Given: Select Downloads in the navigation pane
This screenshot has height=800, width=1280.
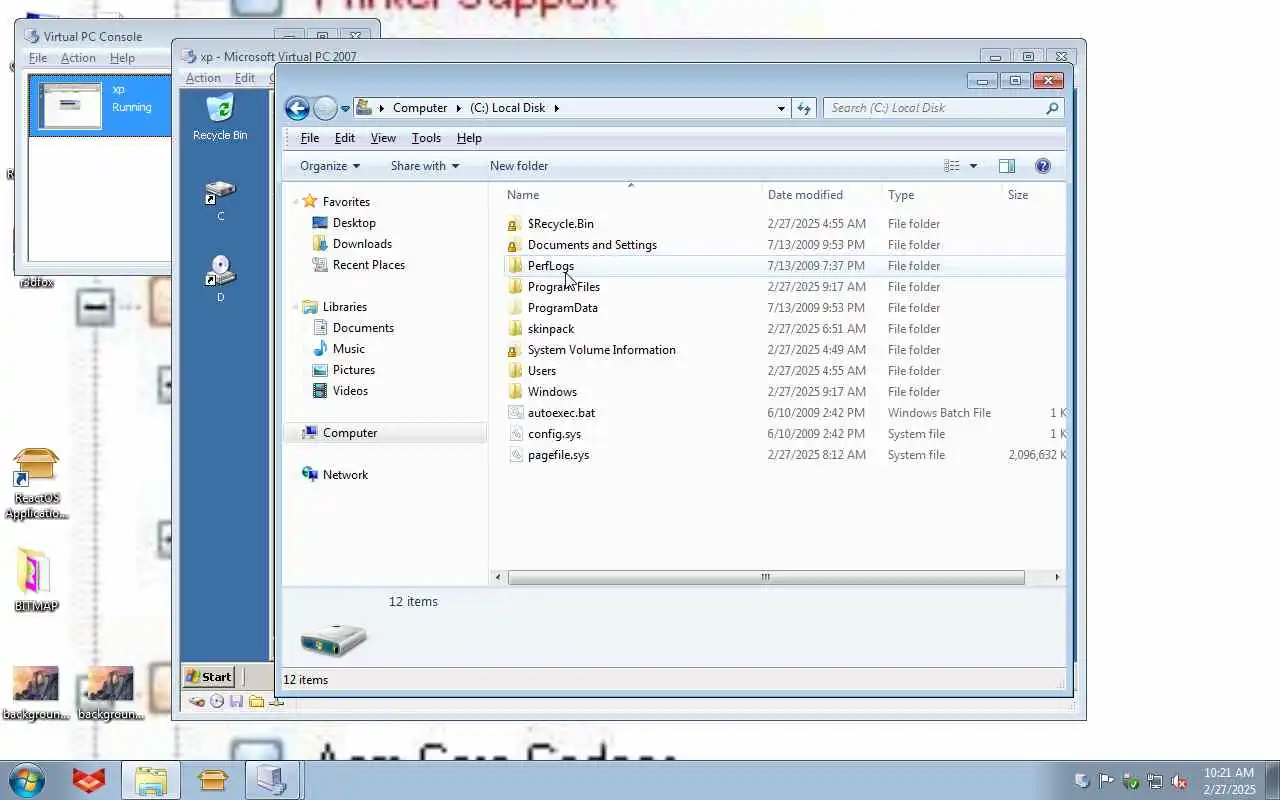Looking at the screenshot, I should coord(362,244).
